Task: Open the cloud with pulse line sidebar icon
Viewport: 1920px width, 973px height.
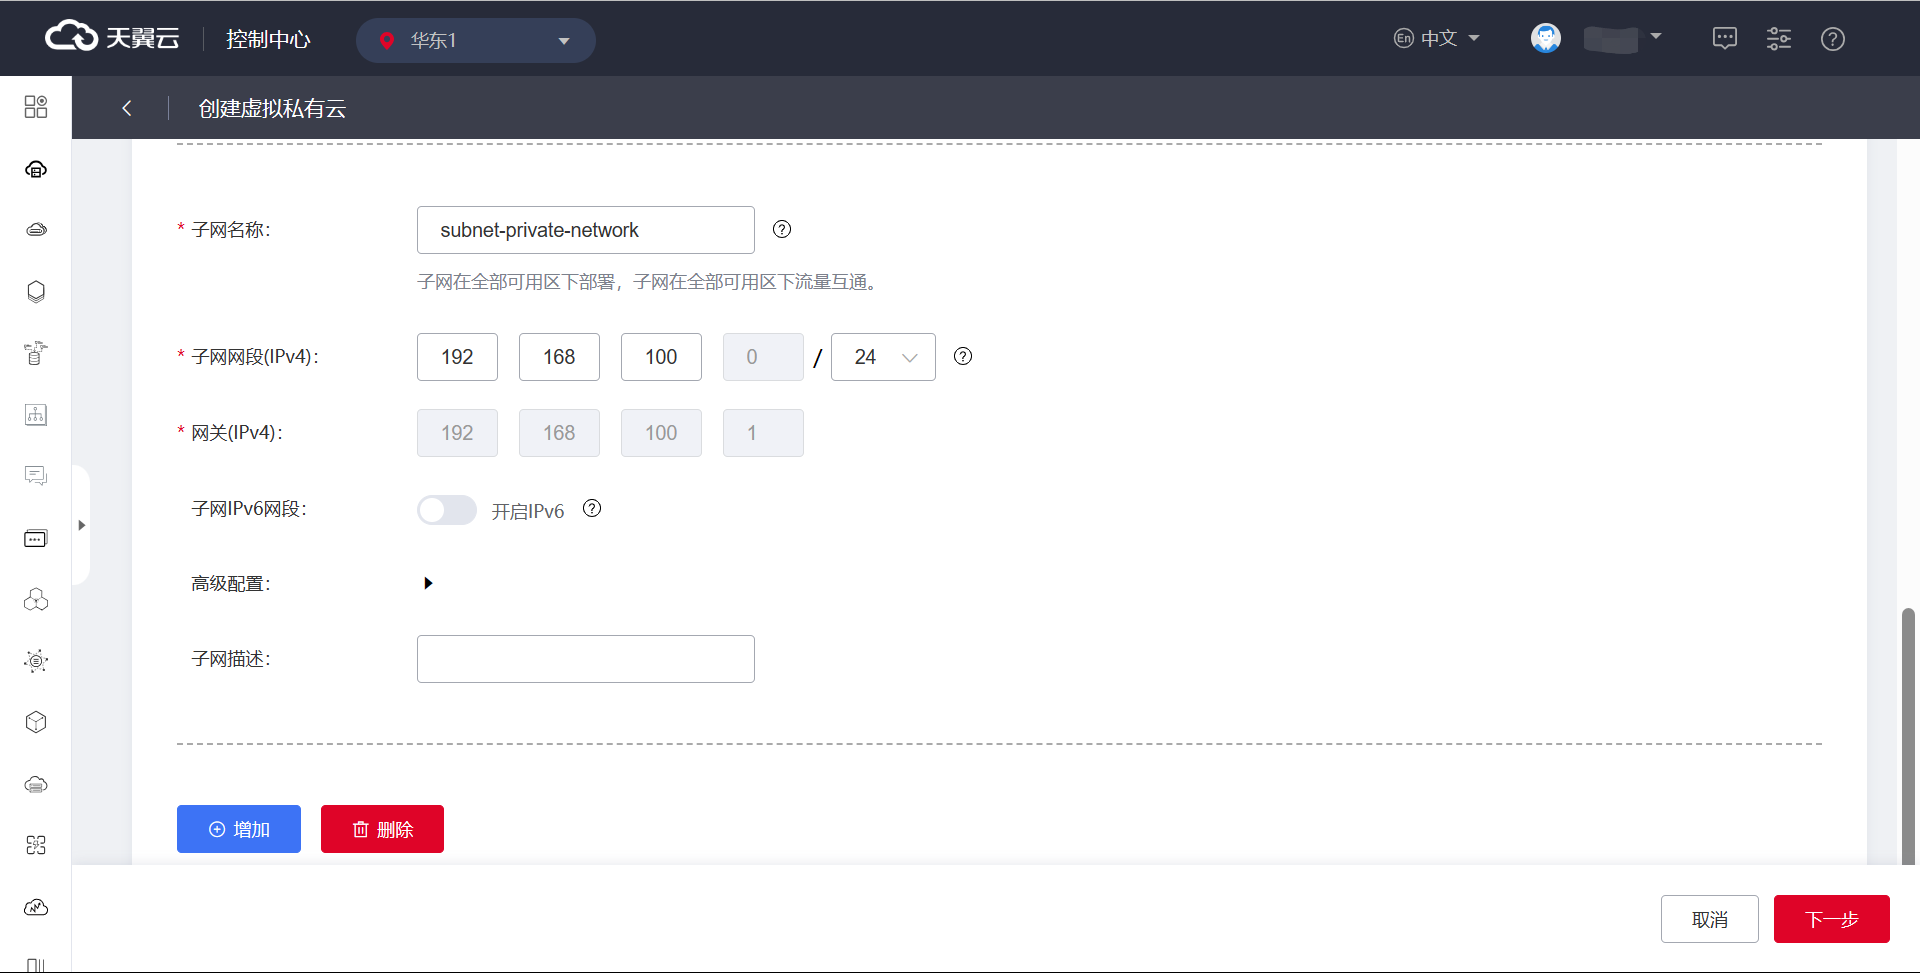Action: click(x=36, y=907)
